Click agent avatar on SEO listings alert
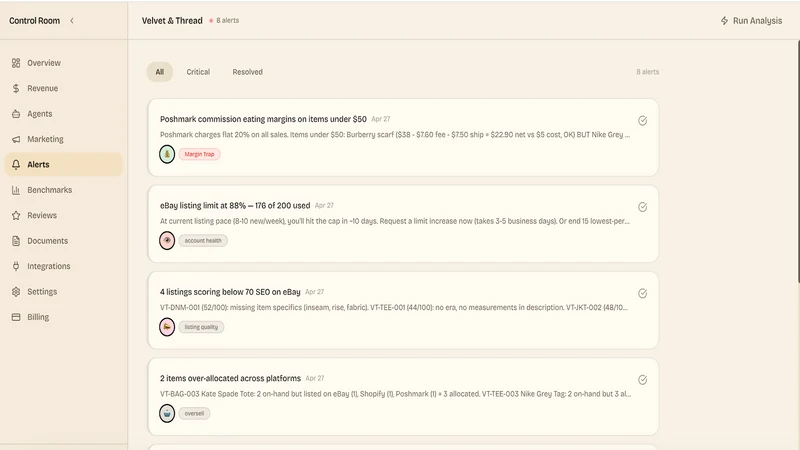This screenshot has height=450, width=800. pos(167,327)
